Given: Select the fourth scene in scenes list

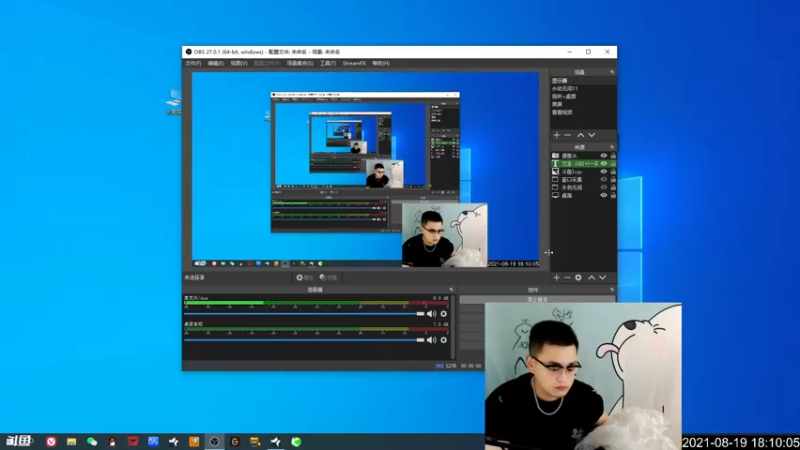Looking at the screenshot, I should click(x=583, y=104).
